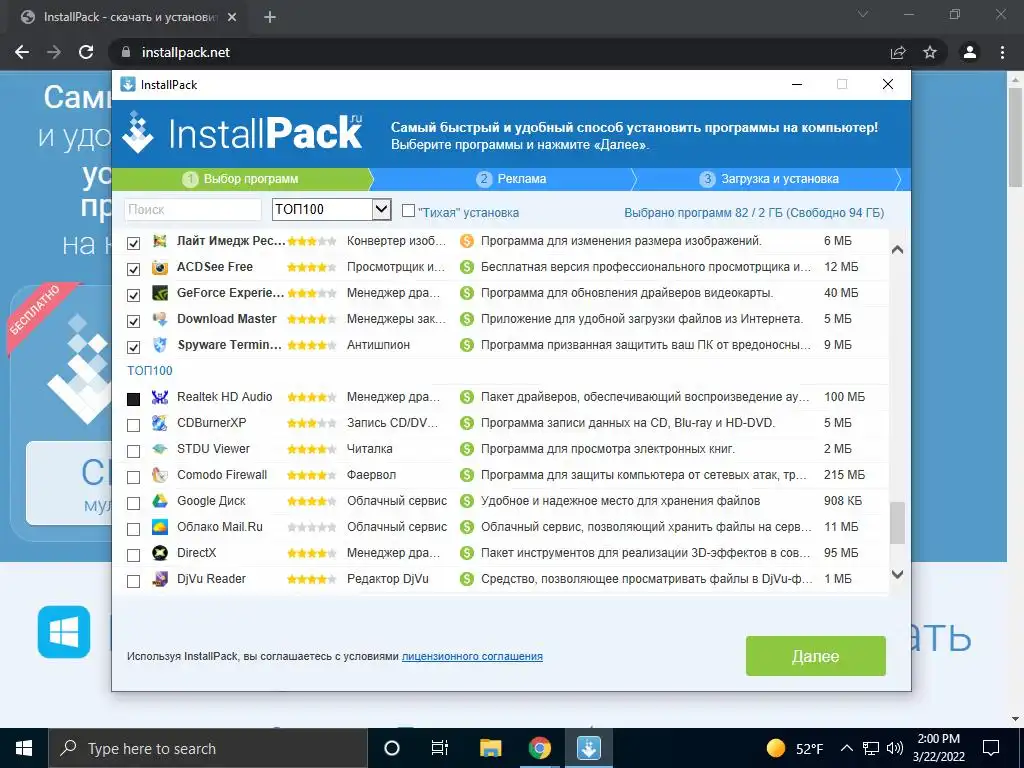This screenshot has width=1024, height=768.
Task: Uncheck the ACDSee Free checkbox
Action: click(x=133, y=269)
